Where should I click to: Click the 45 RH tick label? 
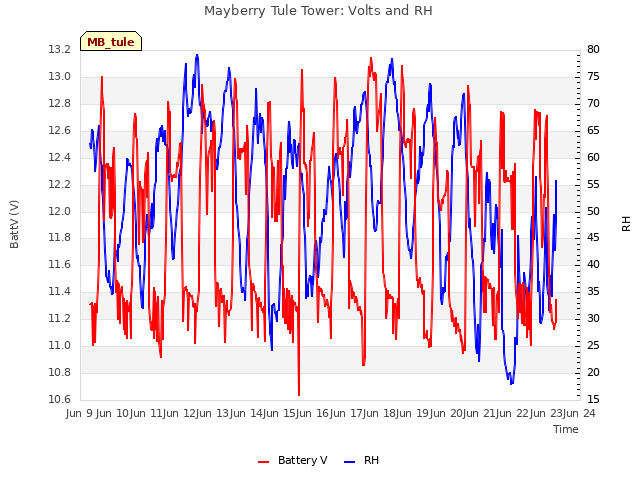[x=593, y=238]
